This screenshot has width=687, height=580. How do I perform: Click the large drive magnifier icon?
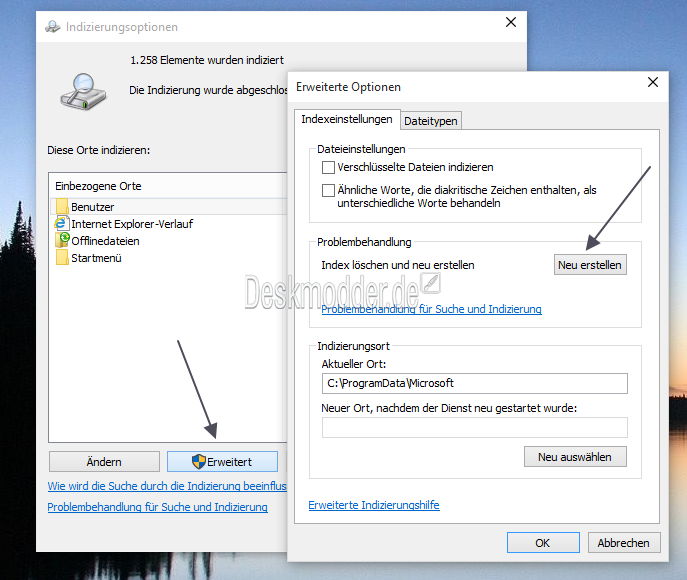[83, 92]
